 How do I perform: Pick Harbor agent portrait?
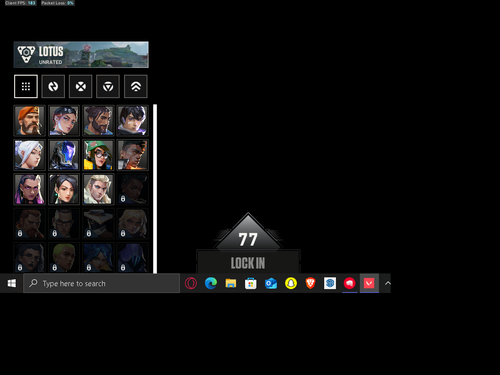[x=98, y=120]
